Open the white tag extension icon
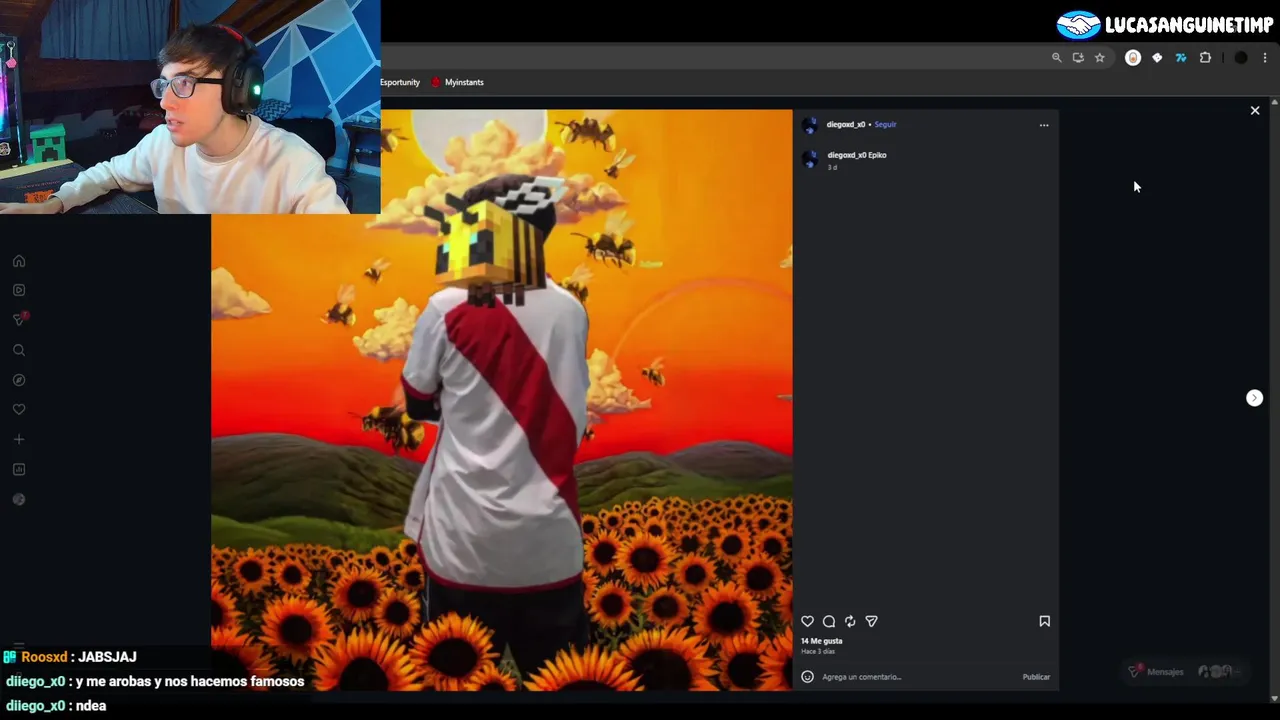Viewport: 1280px width, 720px height. pos(1157,58)
